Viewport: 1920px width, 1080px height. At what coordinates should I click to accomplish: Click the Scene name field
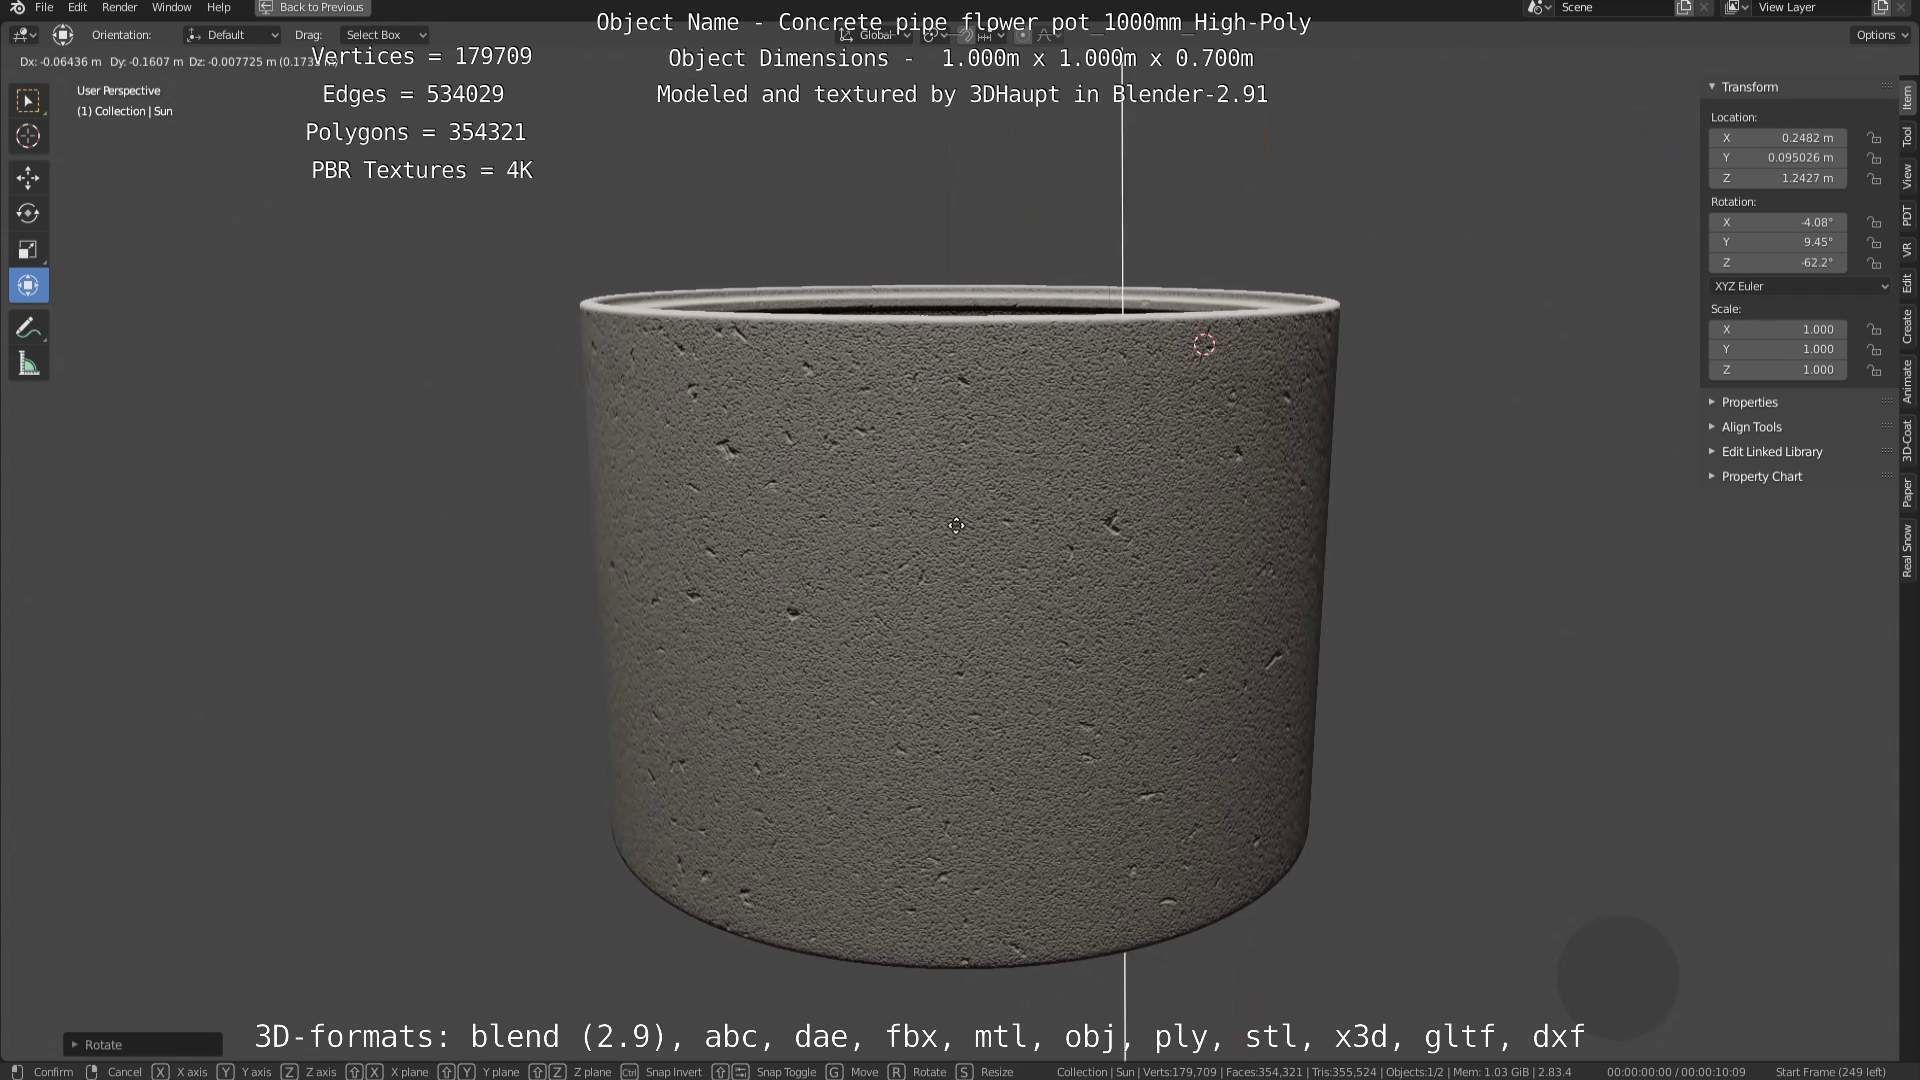coord(1614,8)
